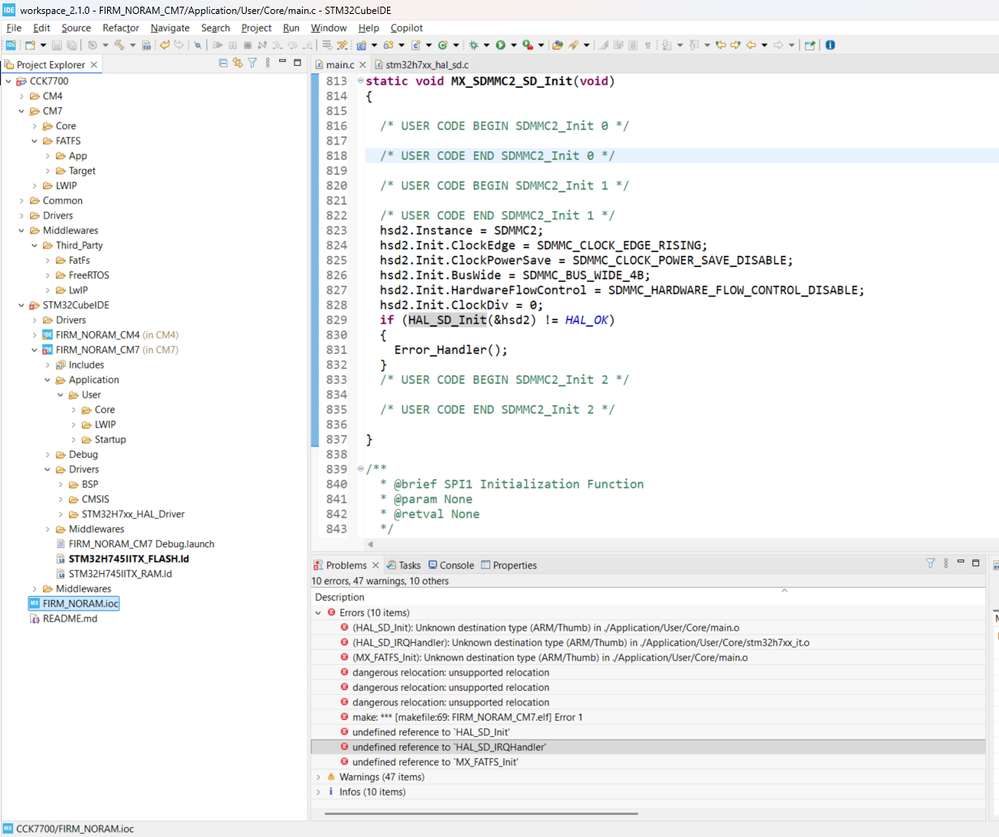Switch to the Console tab
Screen dimensions: 999x837
[451, 565]
